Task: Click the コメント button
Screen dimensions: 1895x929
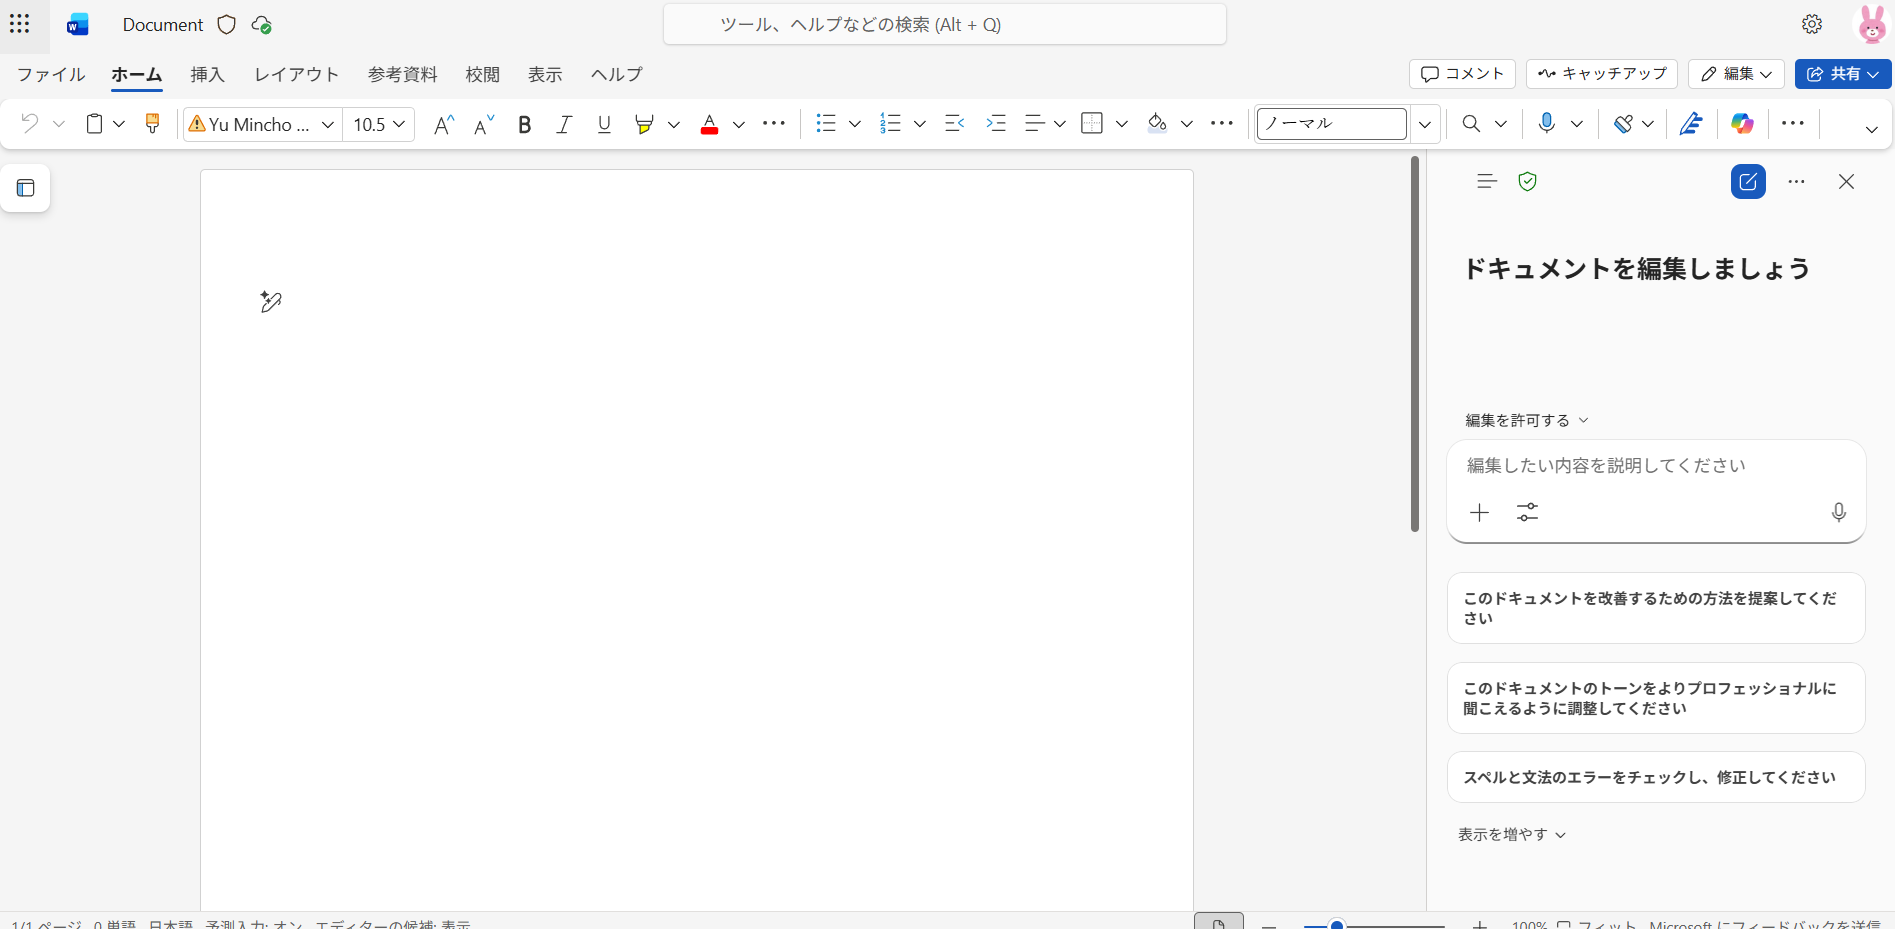Action: click(1462, 74)
